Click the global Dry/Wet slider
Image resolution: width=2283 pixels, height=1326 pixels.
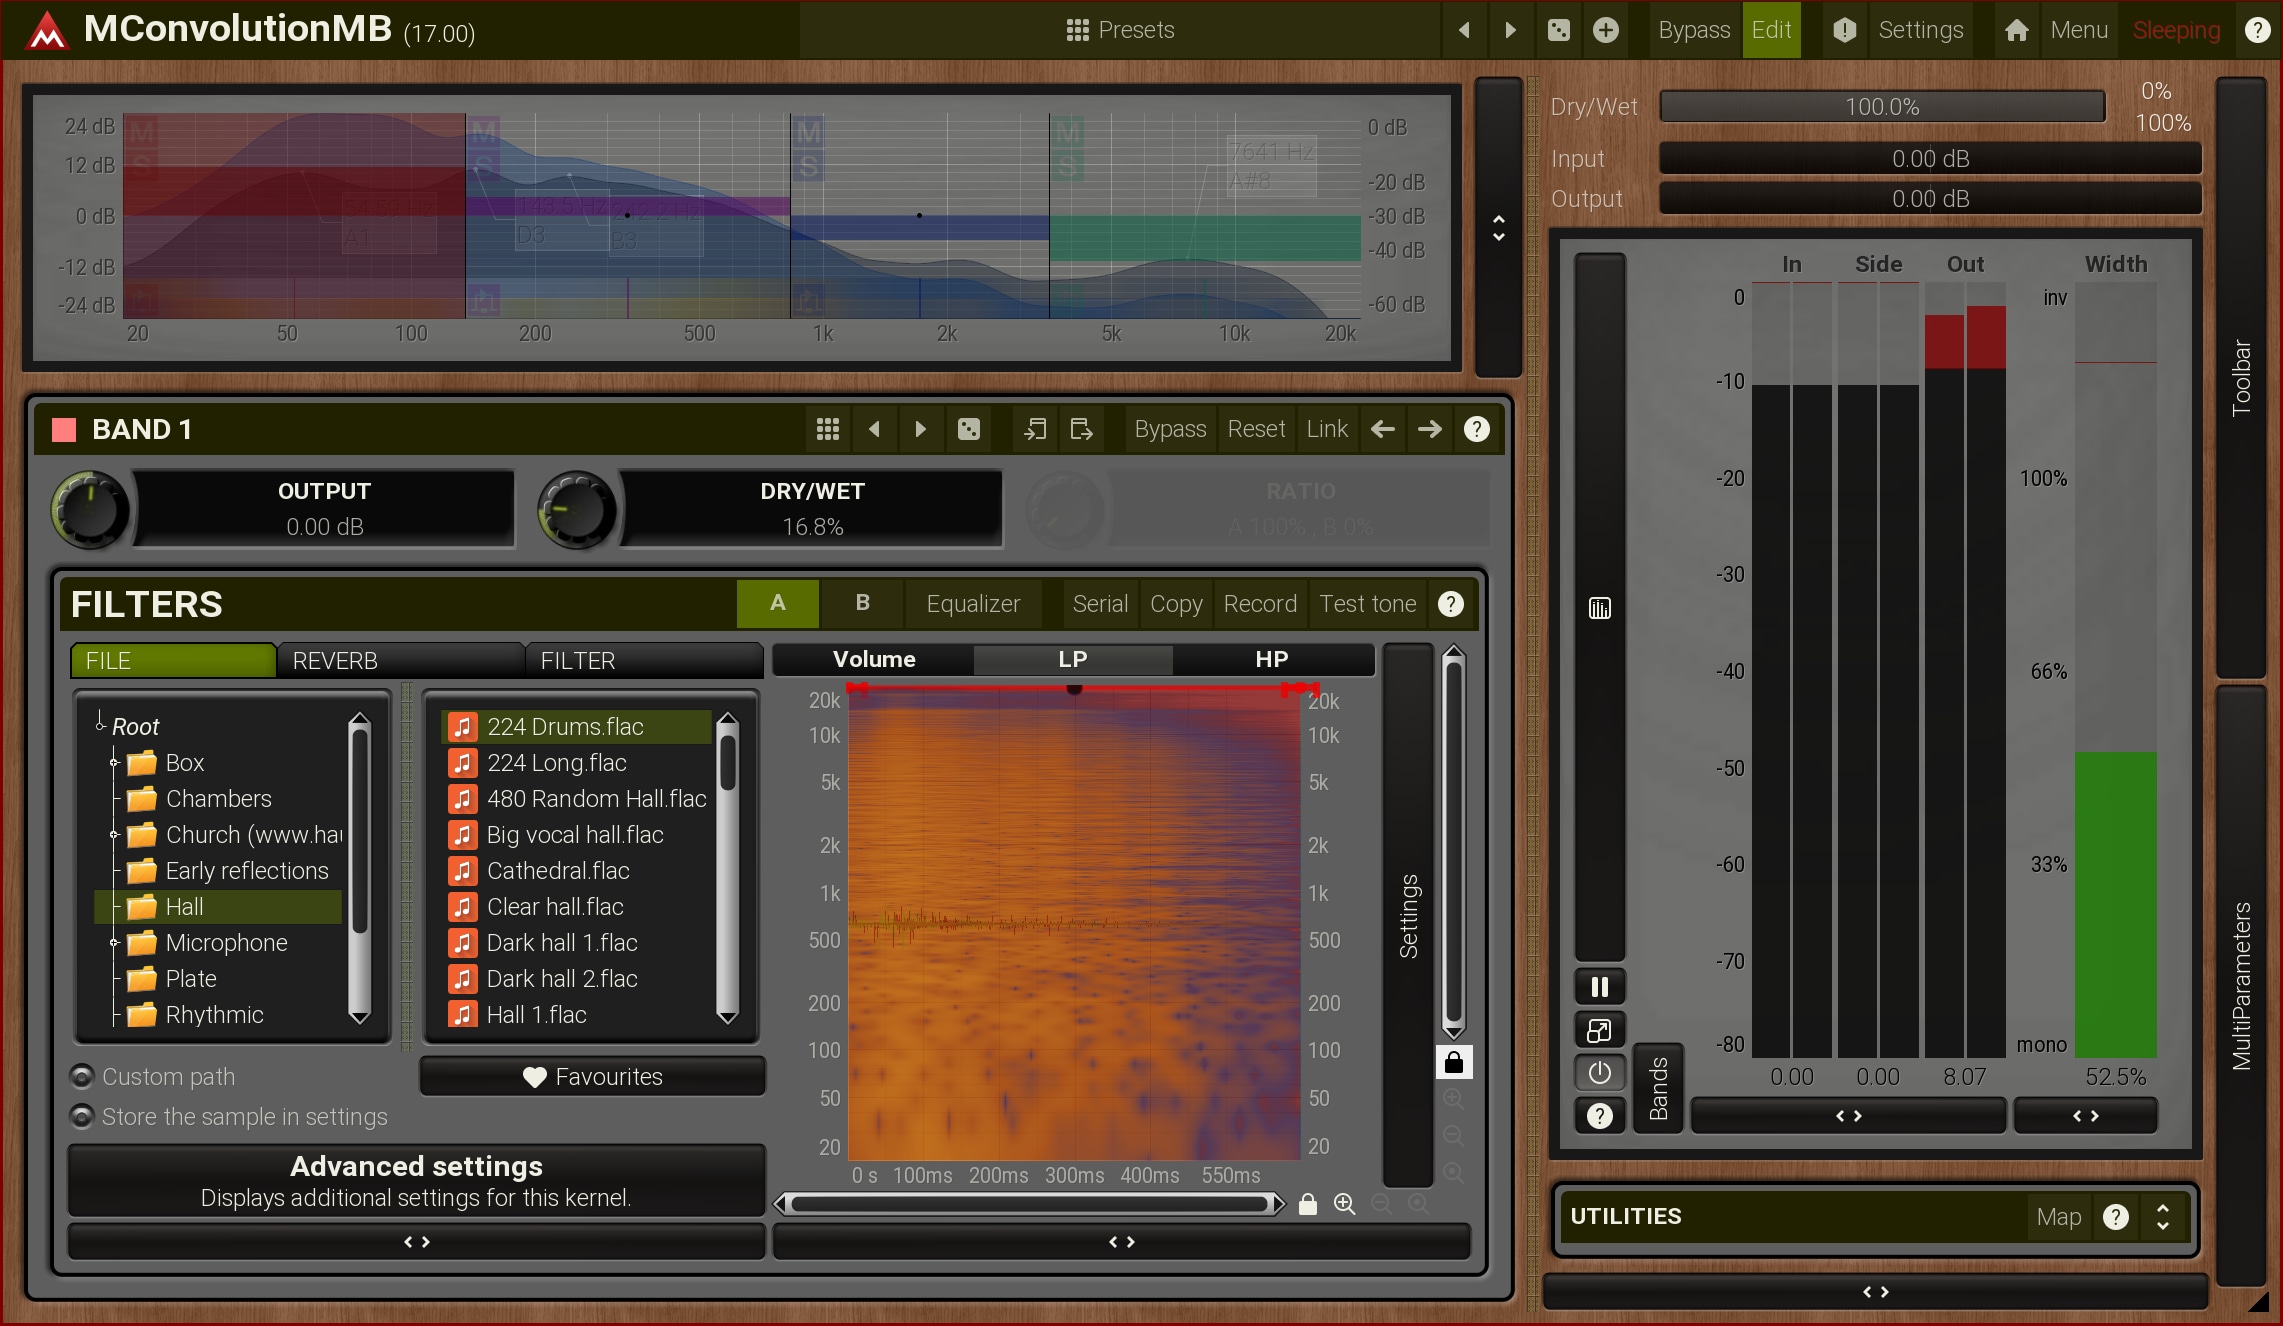click(x=1881, y=107)
